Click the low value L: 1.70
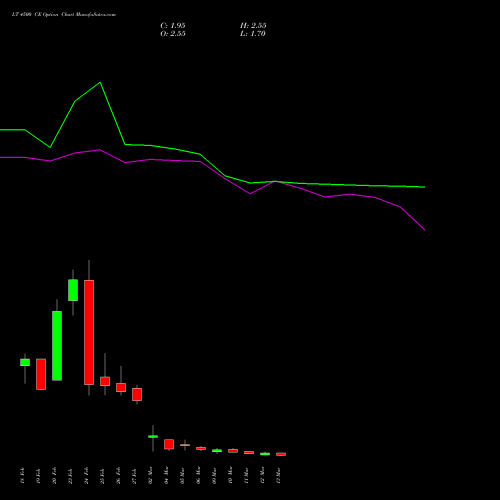 pos(253,33)
